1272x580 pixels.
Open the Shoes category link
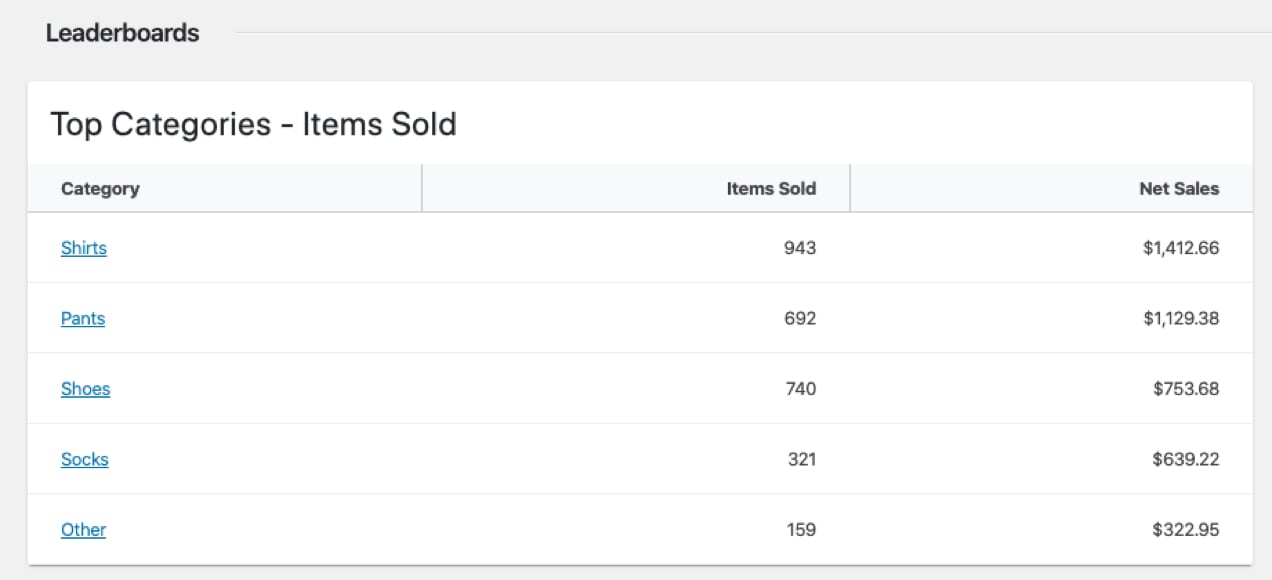tap(85, 389)
